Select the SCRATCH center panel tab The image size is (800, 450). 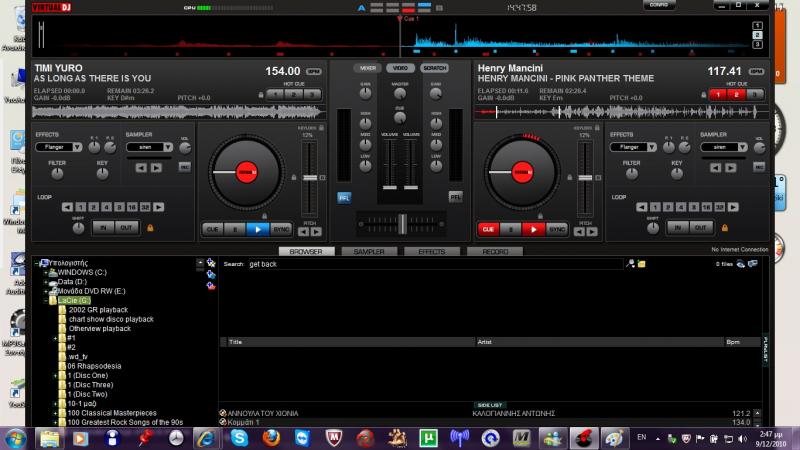434,68
